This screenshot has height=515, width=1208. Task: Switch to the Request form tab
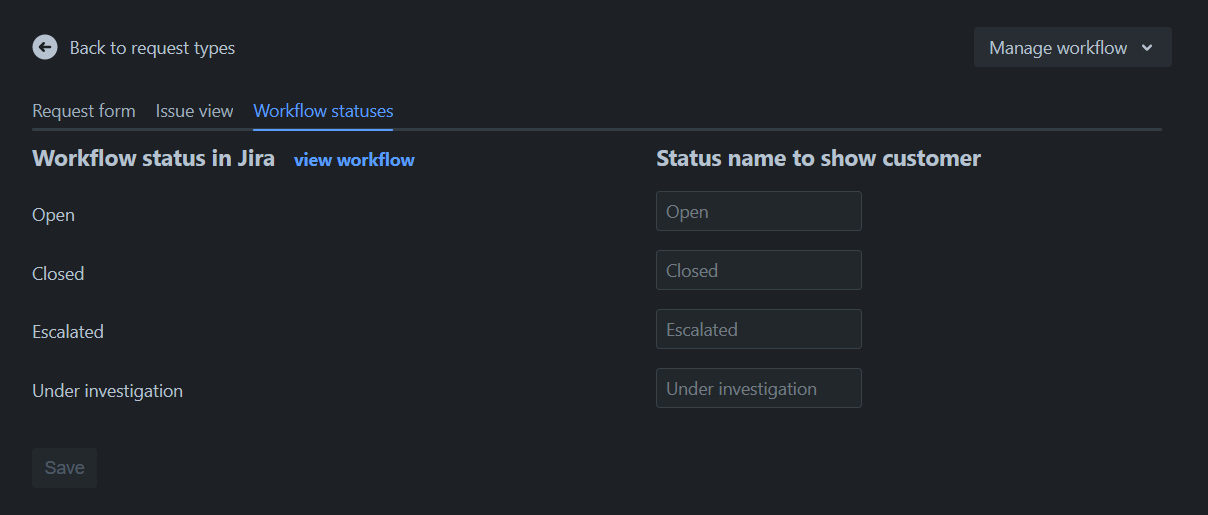pos(84,111)
